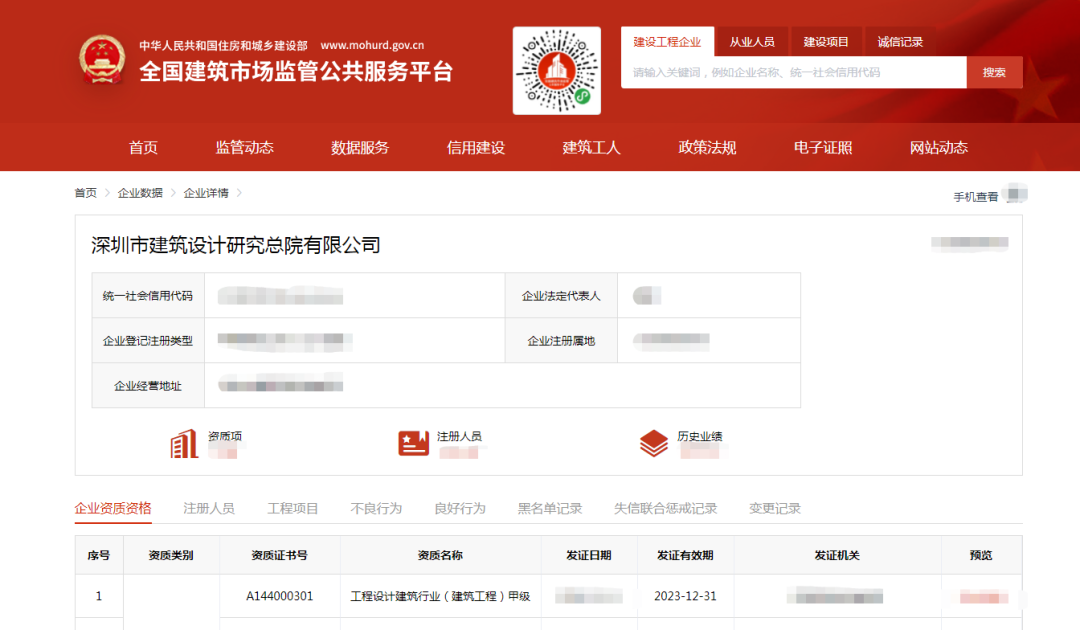Viewport: 1080px width, 630px height.
Task: Open 首页 in the main navigation
Action: 143,147
